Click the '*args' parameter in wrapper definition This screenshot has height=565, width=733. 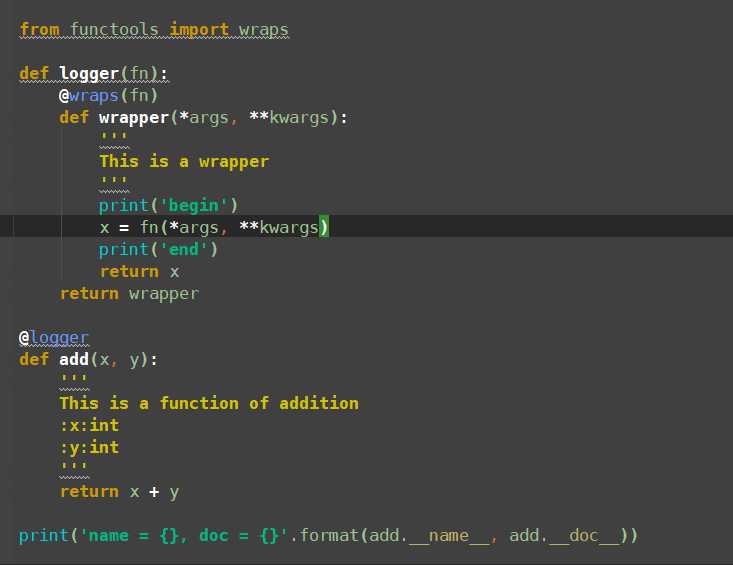point(204,117)
